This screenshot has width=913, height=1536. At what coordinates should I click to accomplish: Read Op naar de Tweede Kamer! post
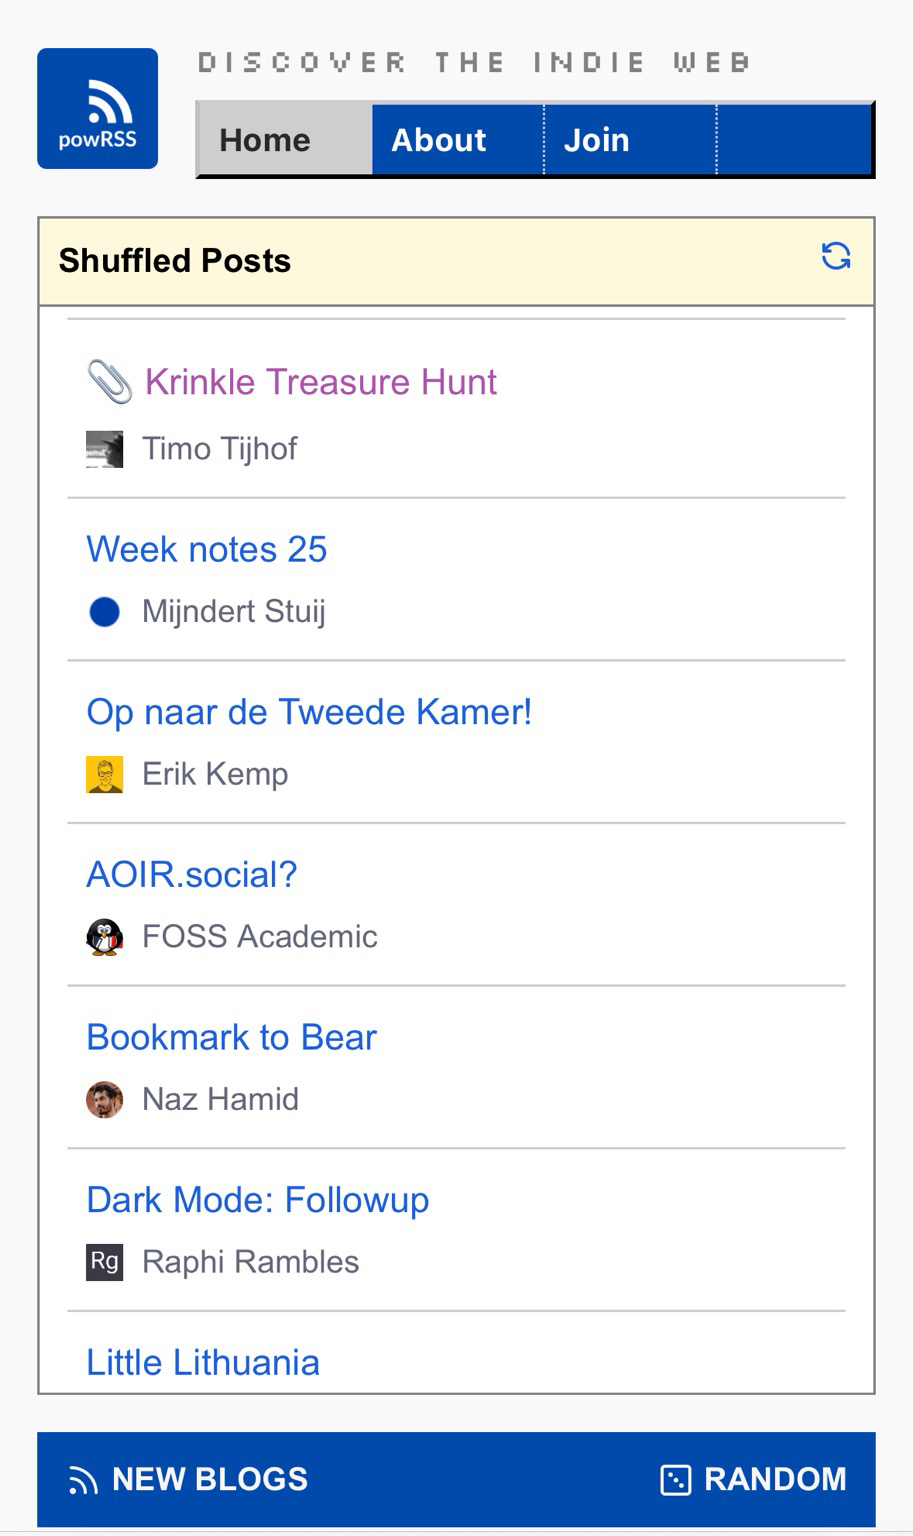[x=309, y=712]
